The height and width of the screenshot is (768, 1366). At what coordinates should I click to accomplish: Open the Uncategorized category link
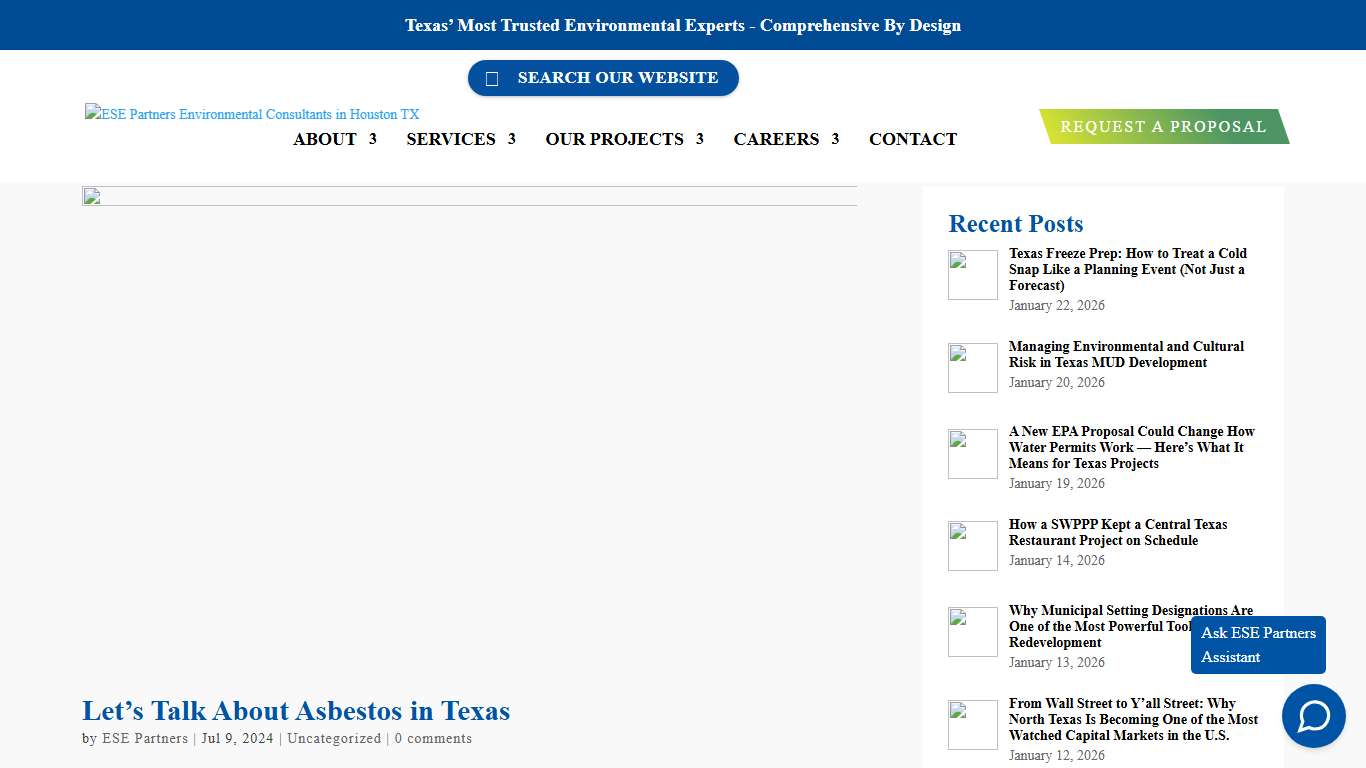point(333,738)
